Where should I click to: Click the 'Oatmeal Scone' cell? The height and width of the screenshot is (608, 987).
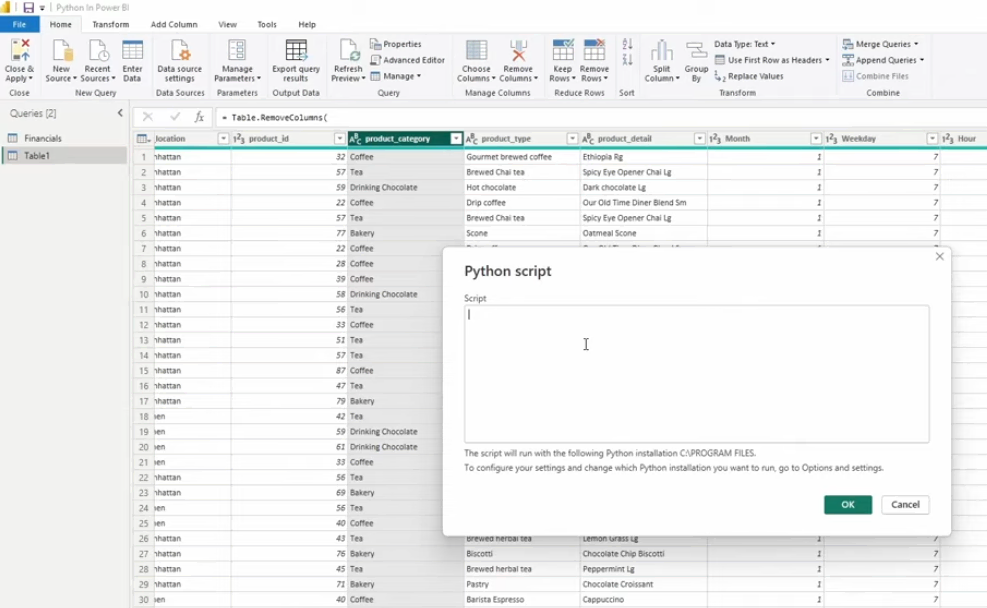tap(643, 233)
